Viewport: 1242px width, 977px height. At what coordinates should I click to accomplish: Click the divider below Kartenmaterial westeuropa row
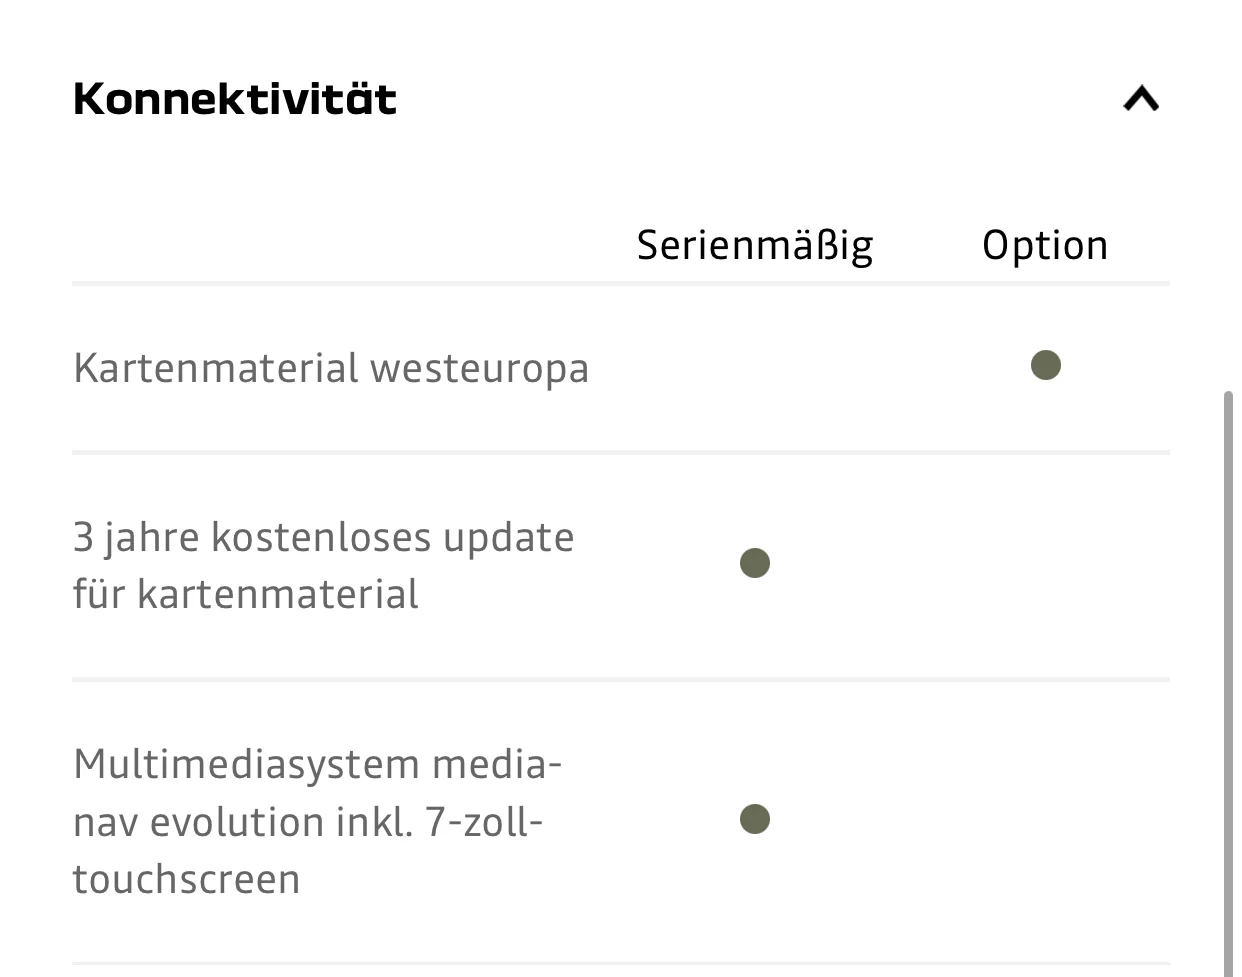pos(620,453)
